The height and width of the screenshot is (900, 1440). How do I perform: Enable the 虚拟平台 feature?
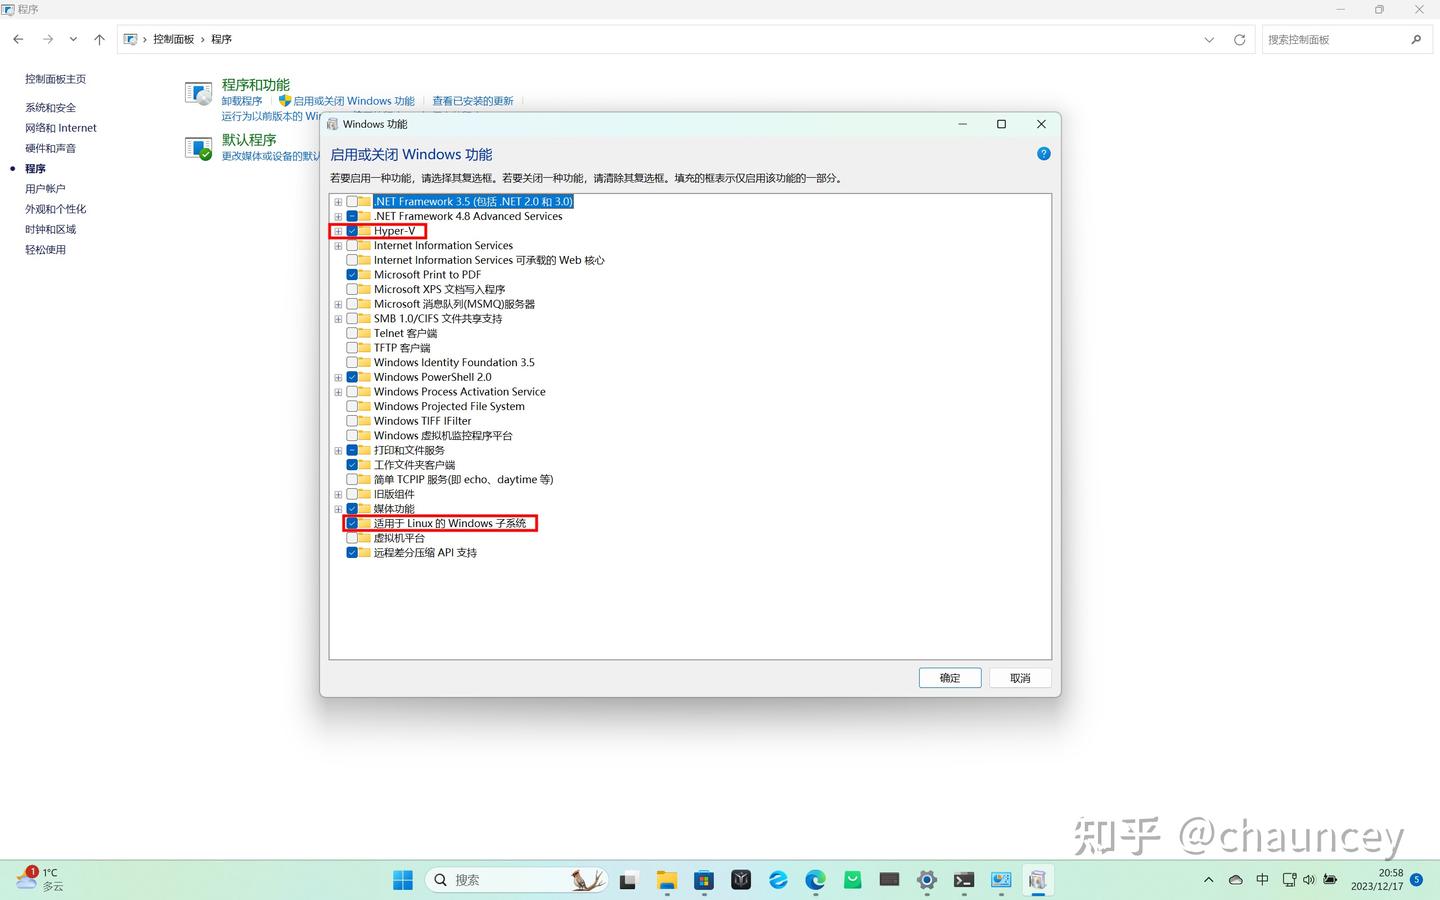(x=352, y=537)
